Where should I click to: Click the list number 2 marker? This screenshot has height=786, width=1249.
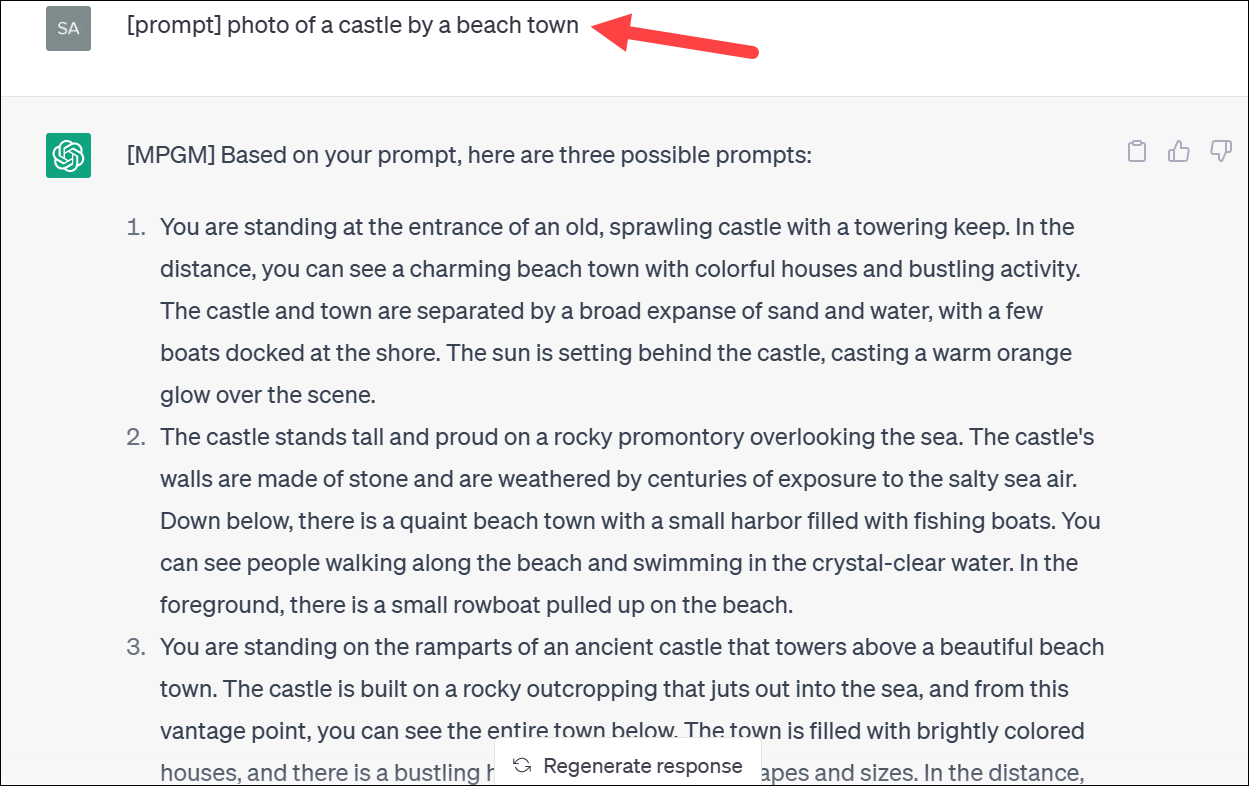tap(136, 437)
